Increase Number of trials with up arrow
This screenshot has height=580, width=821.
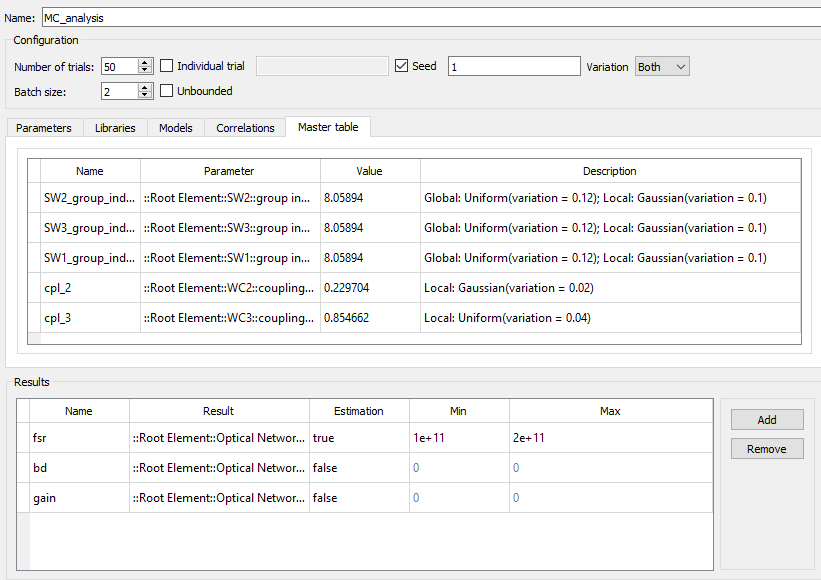(x=145, y=62)
